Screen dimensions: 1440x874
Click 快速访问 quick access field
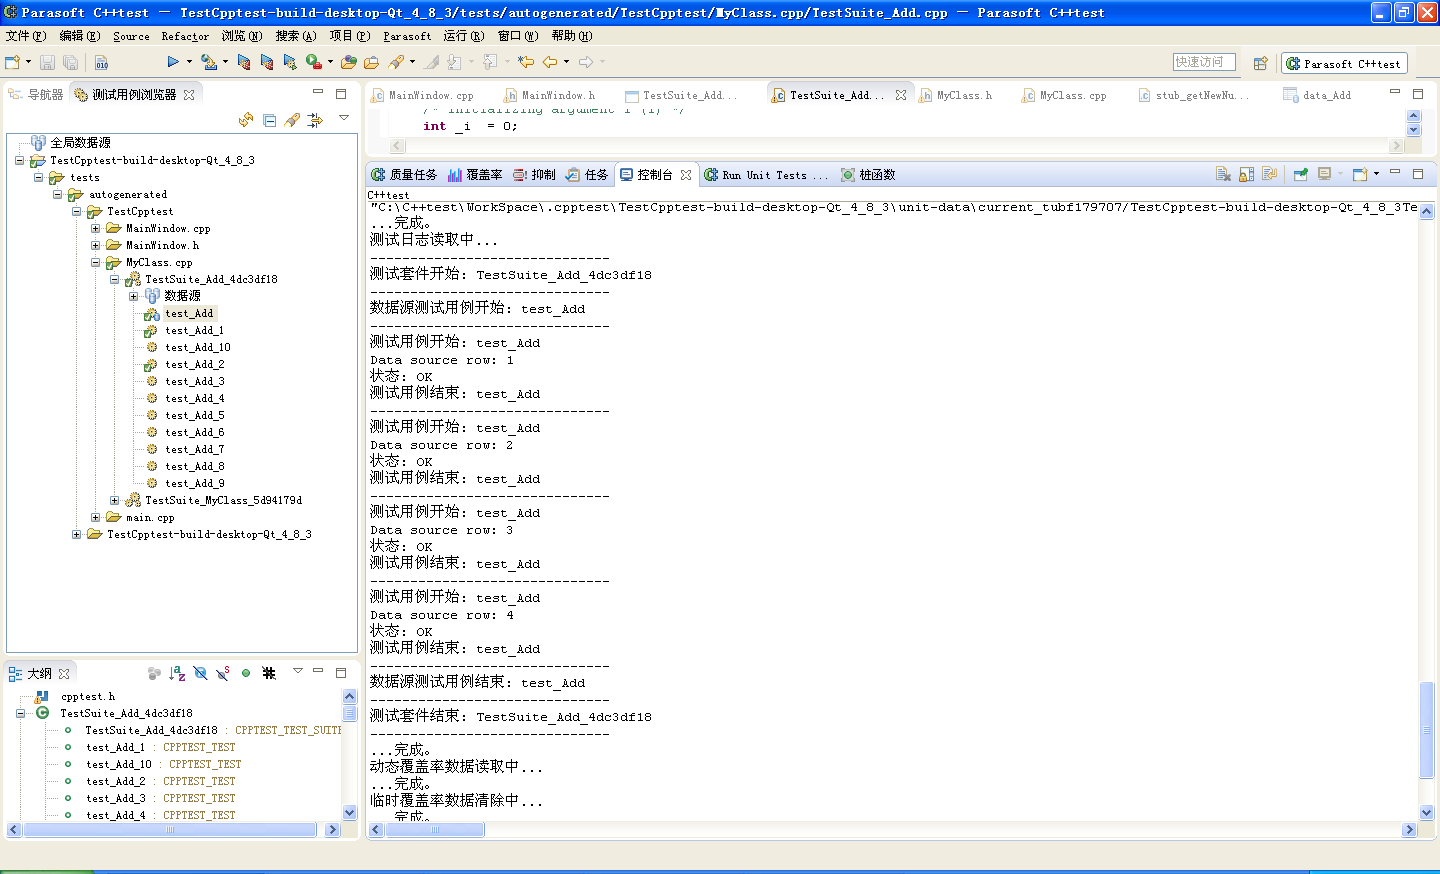[1204, 62]
